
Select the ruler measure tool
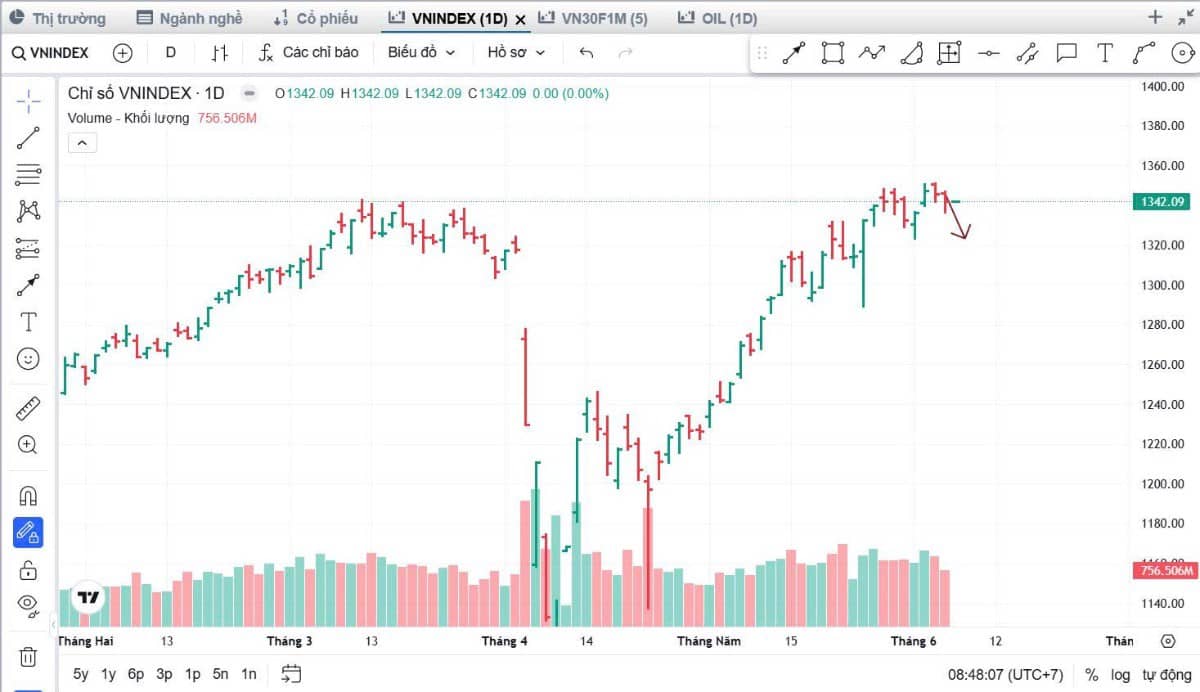coord(28,408)
